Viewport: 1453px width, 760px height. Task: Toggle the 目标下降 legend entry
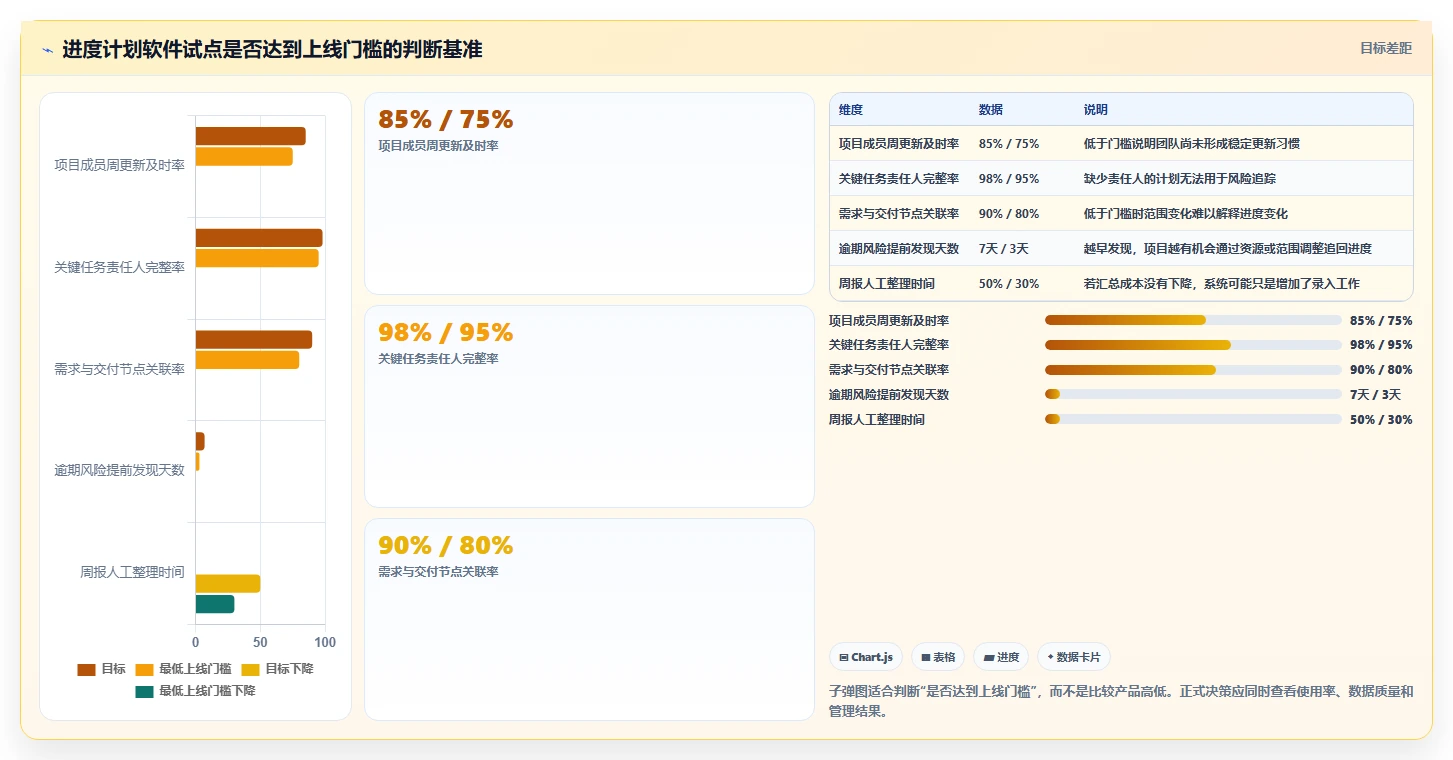[277, 669]
